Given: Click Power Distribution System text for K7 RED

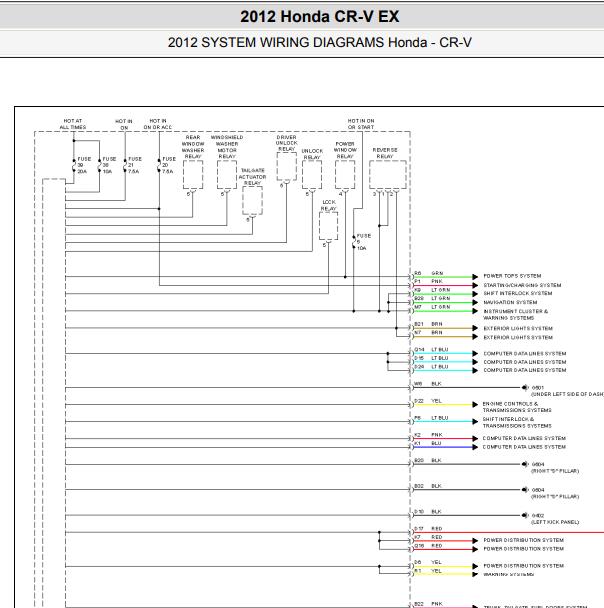Looking at the screenshot, I should (x=523, y=540).
